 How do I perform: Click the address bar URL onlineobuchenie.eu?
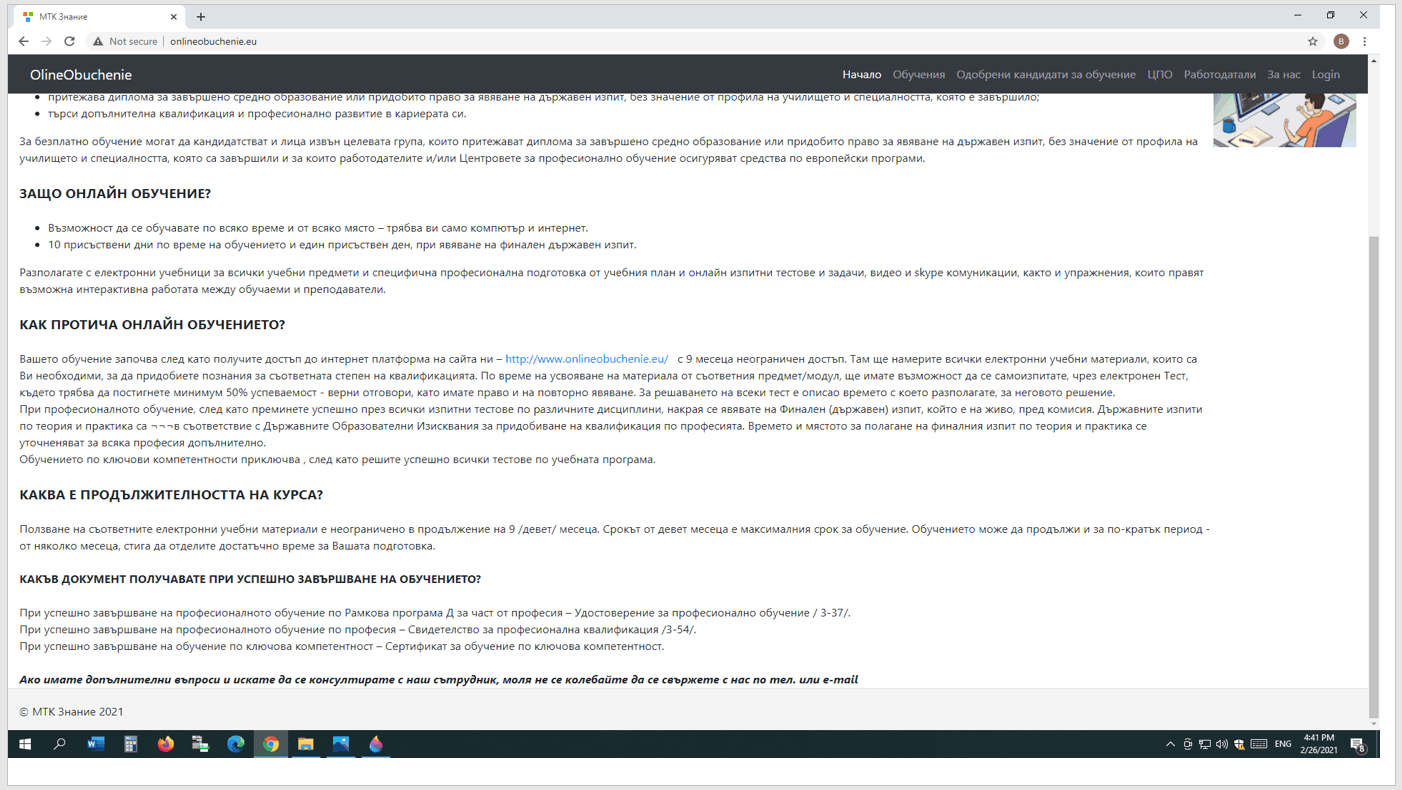(x=213, y=41)
